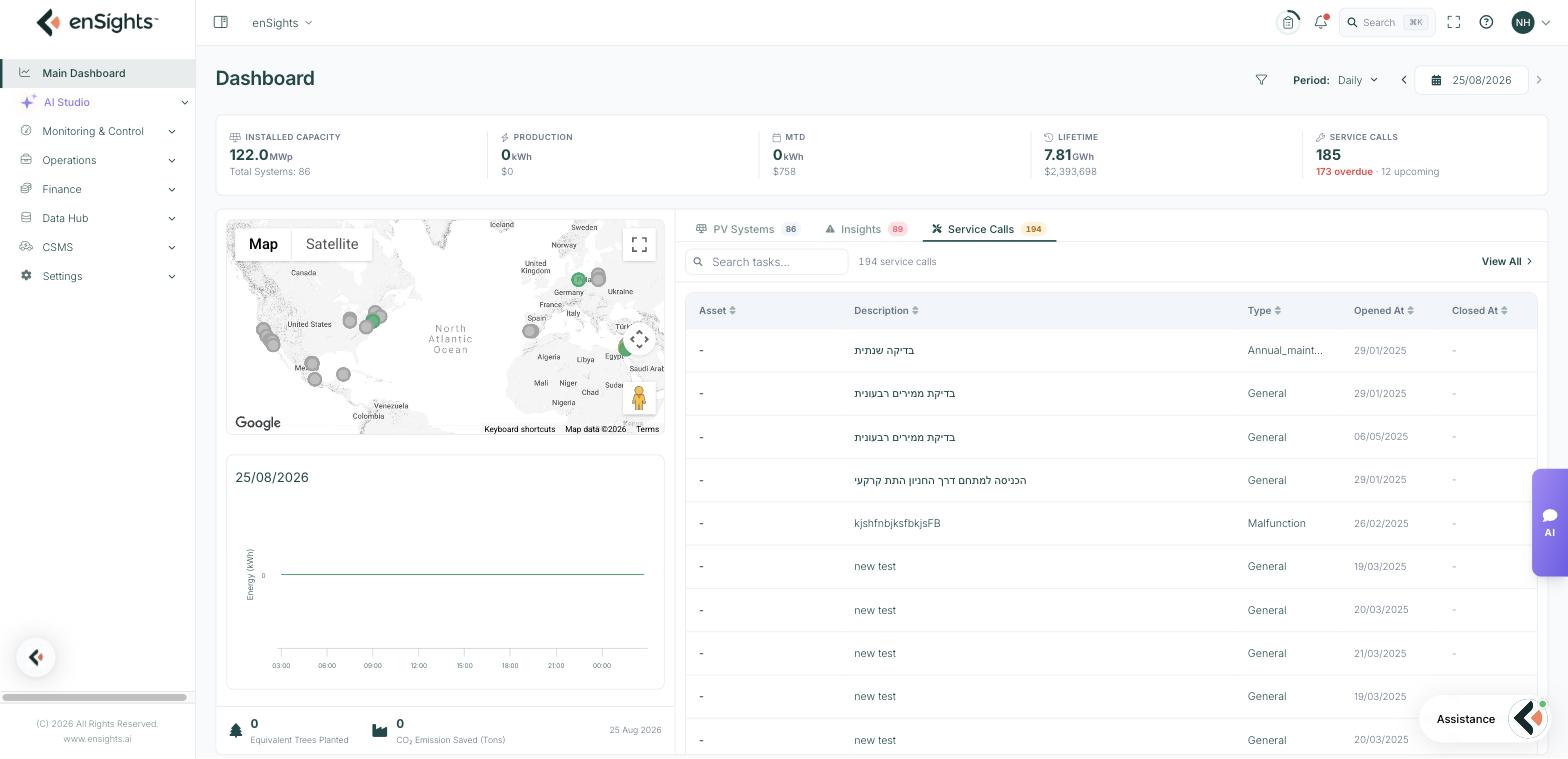Screen dimensions: 1568x759
Task: Select the Service Calls tab
Action: tap(989, 229)
